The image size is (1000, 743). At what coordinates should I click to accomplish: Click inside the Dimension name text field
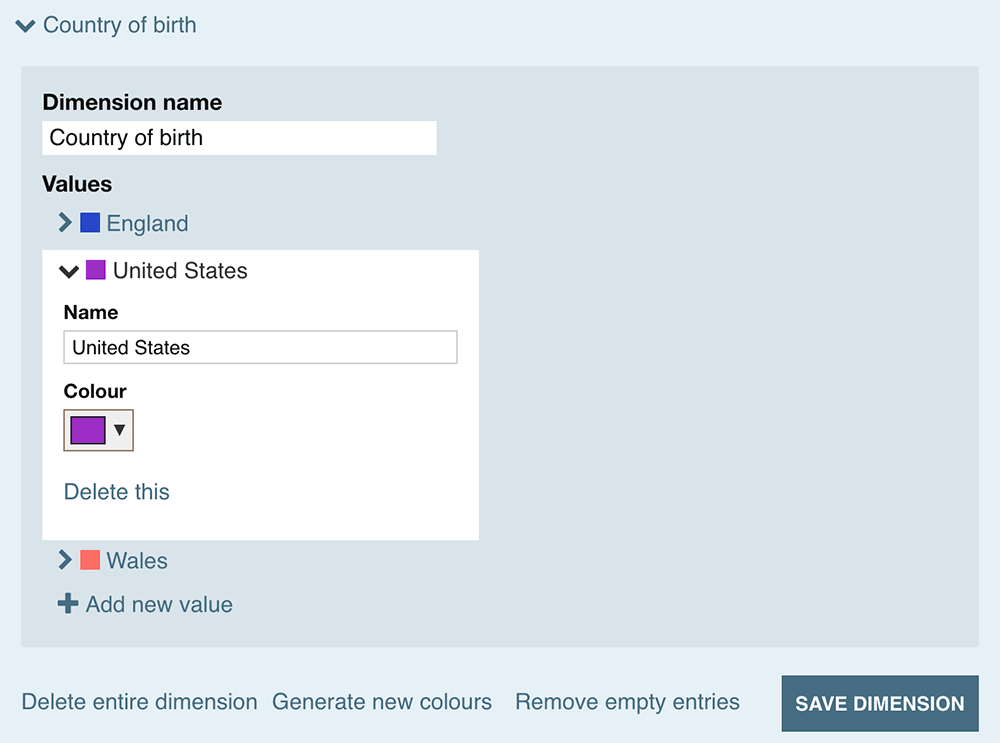[240, 138]
